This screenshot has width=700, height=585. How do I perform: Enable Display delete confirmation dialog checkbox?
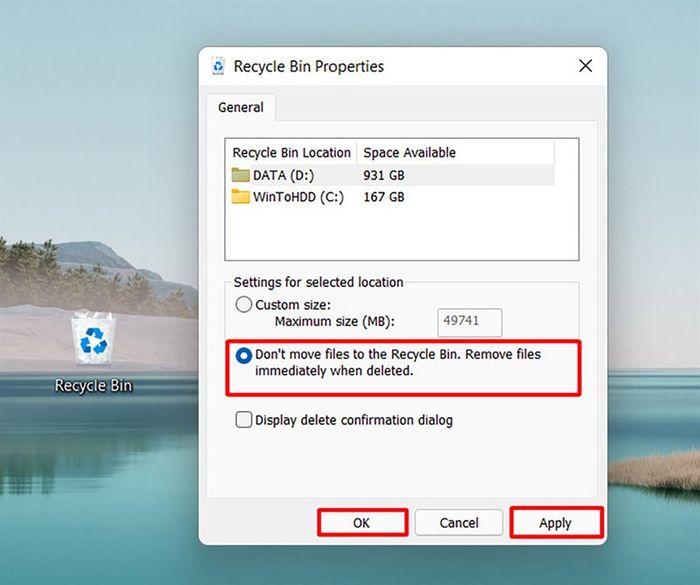click(244, 420)
